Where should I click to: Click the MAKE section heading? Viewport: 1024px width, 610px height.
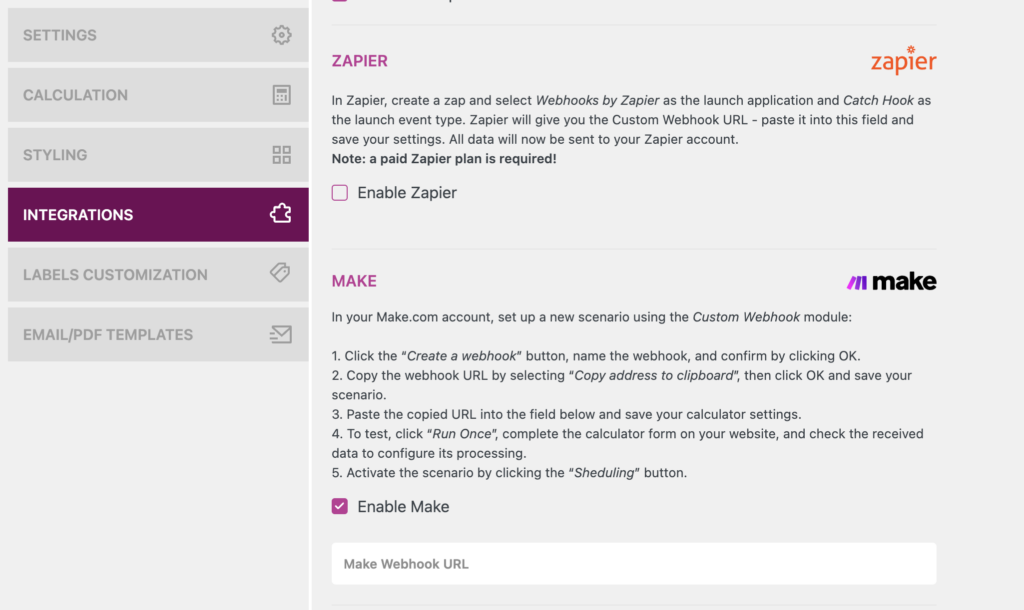click(354, 281)
